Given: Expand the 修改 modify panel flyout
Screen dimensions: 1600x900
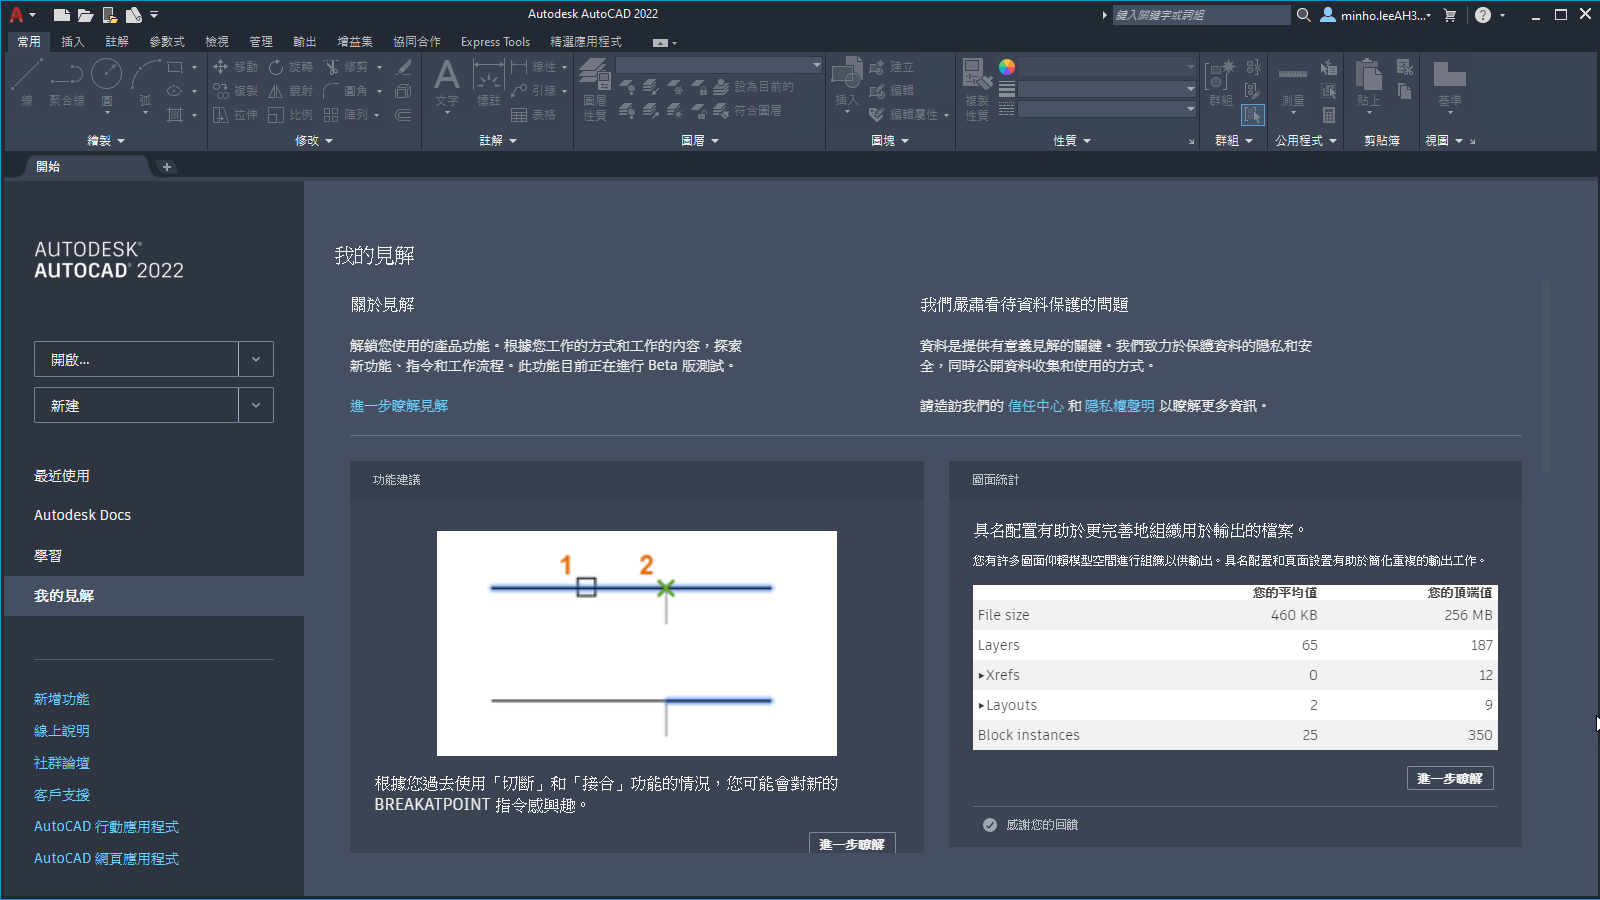Looking at the screenshot, I should (x=314, y=141).
